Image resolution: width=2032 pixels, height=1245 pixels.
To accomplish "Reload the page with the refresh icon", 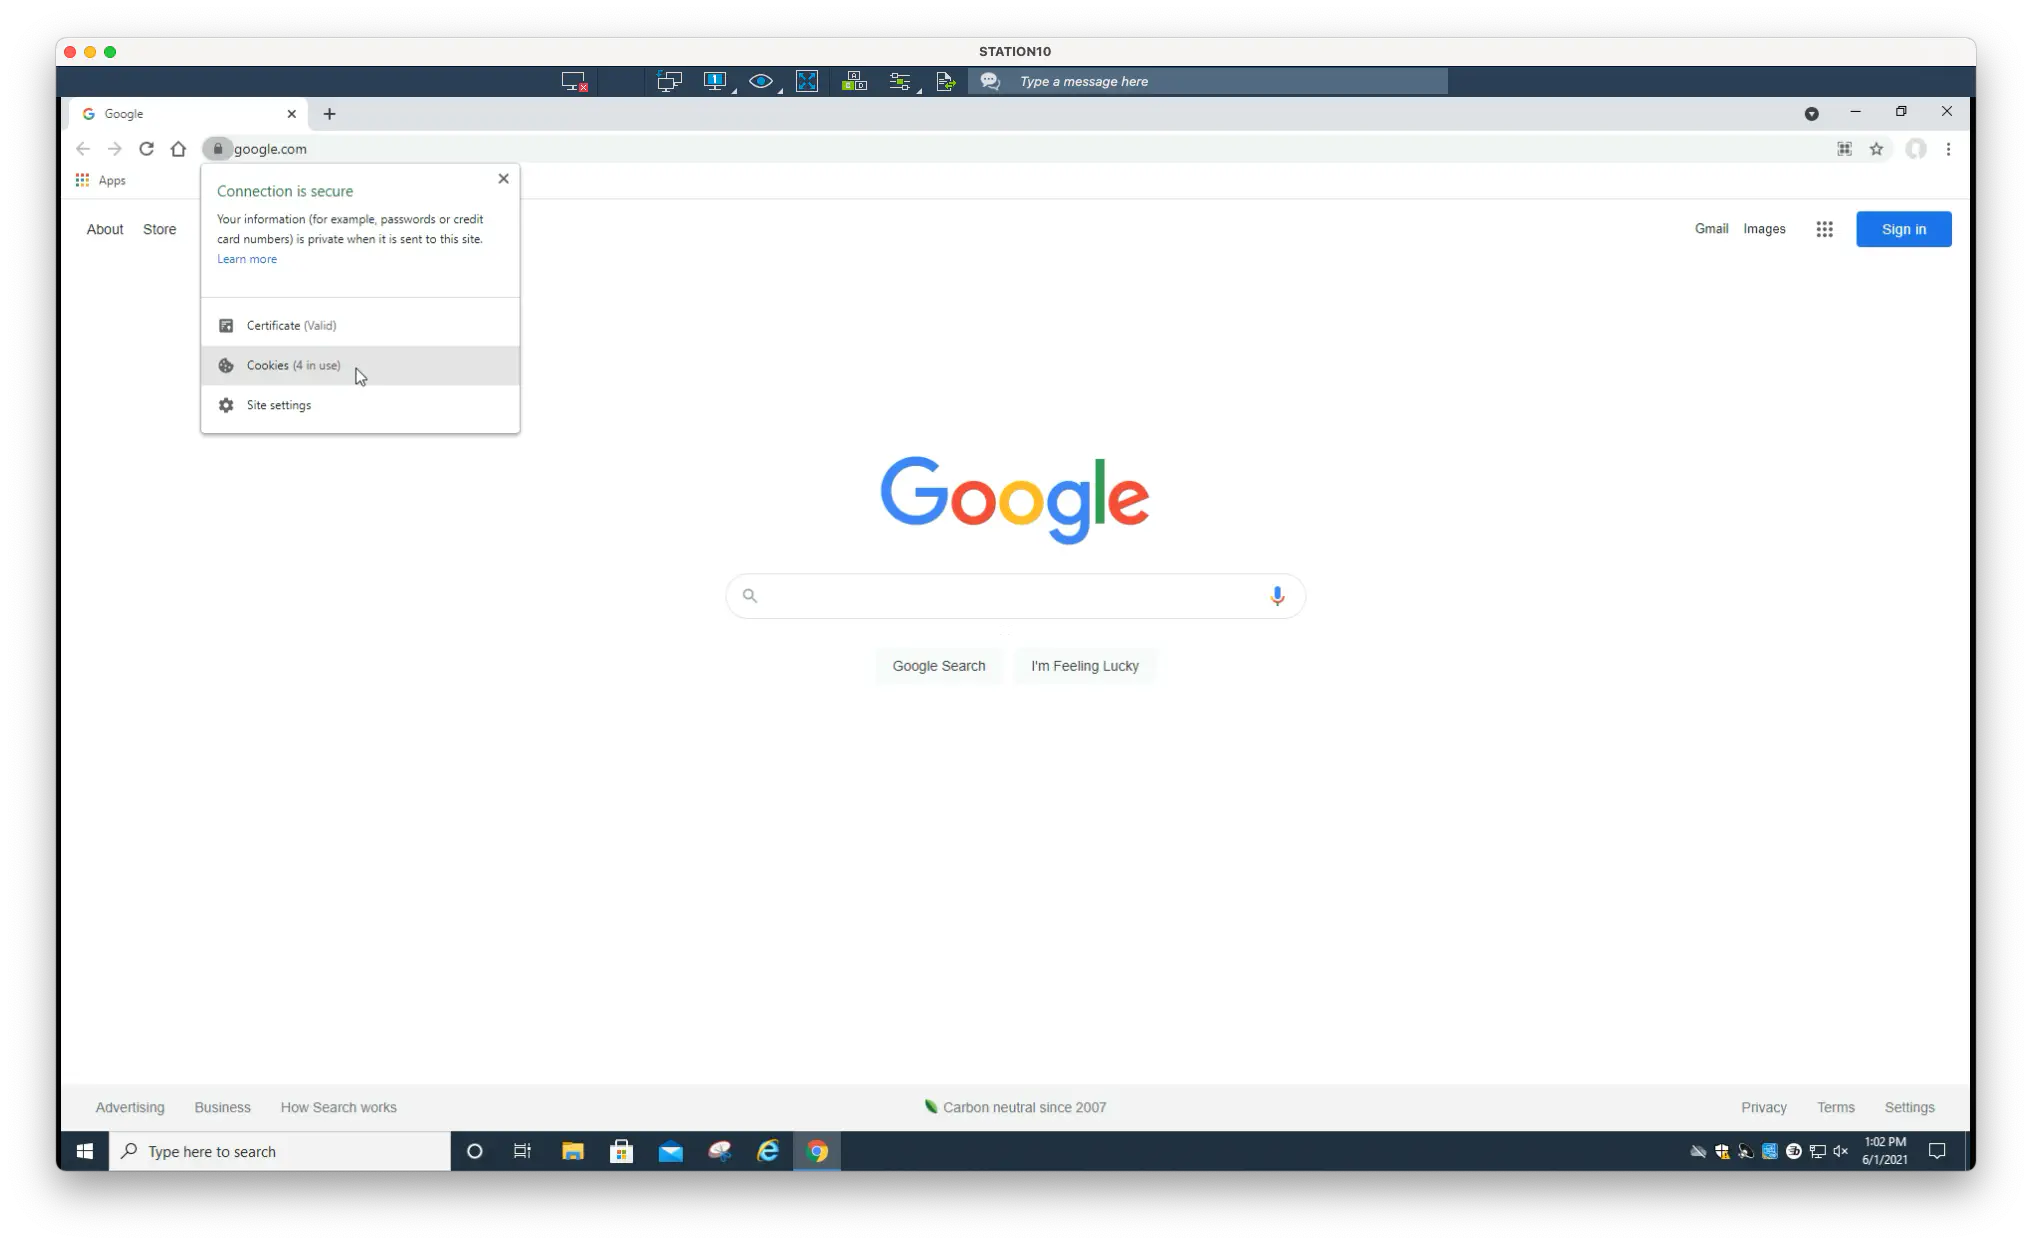I will pos(147,149).
